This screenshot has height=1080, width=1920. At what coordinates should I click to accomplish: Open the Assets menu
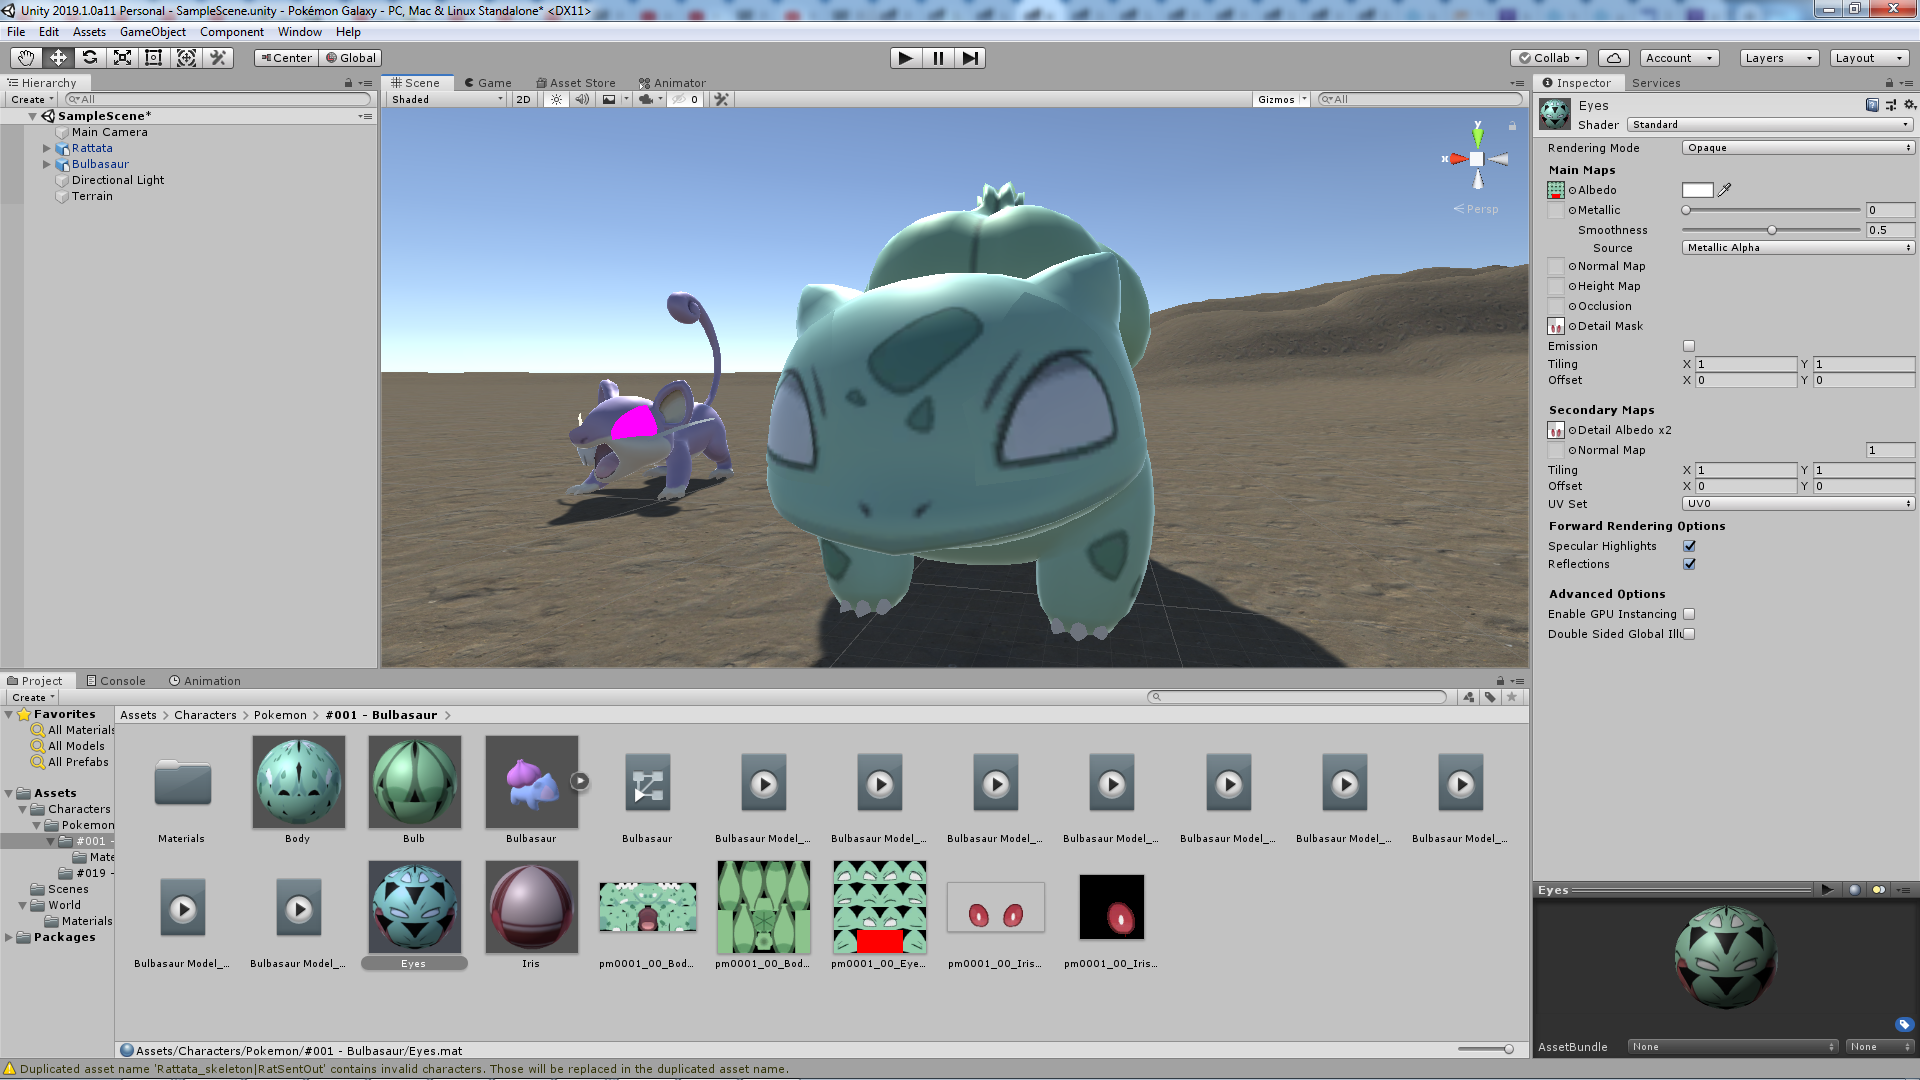89,32
